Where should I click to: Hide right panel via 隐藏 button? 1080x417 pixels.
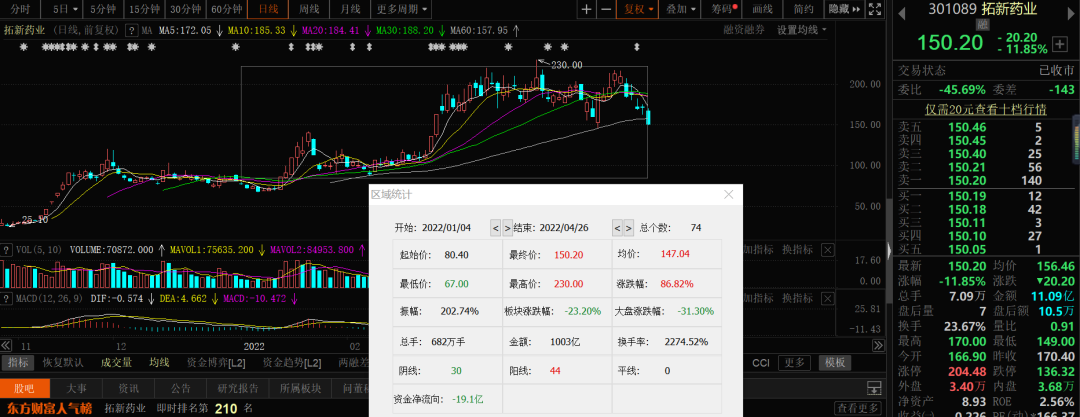pyautogui.click(x=844, y=10)
